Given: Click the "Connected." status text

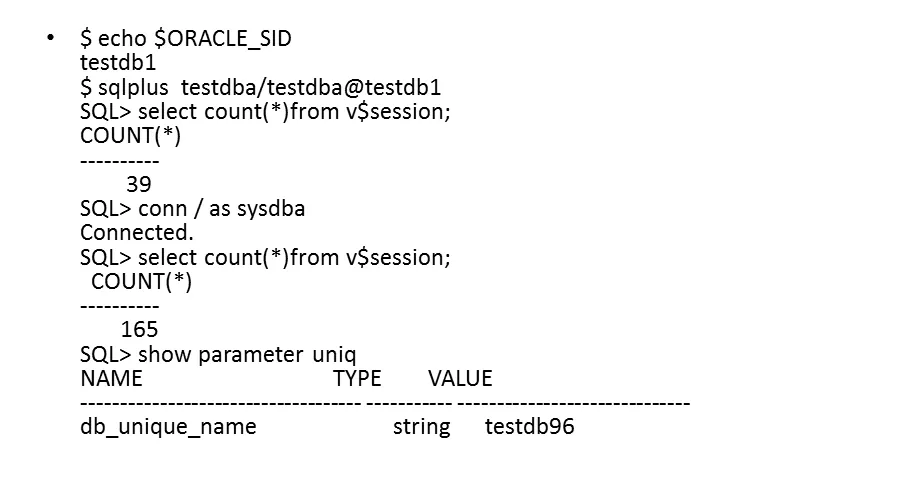Looking at the screenshot, I should [x=136, y=233].
